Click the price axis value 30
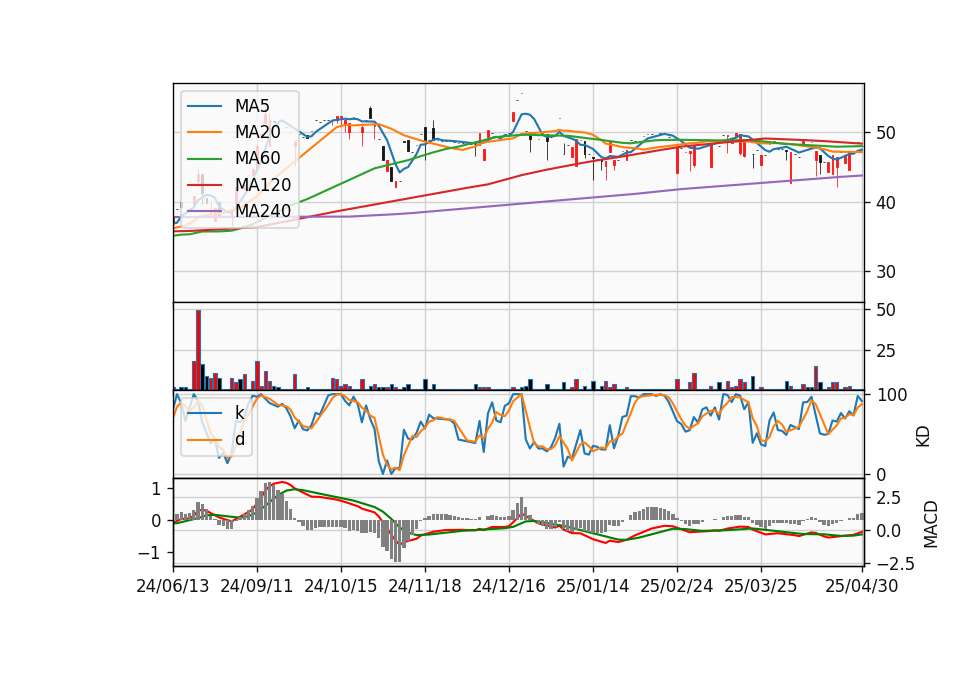The image size is (960, 690). (x=886, y=272)
